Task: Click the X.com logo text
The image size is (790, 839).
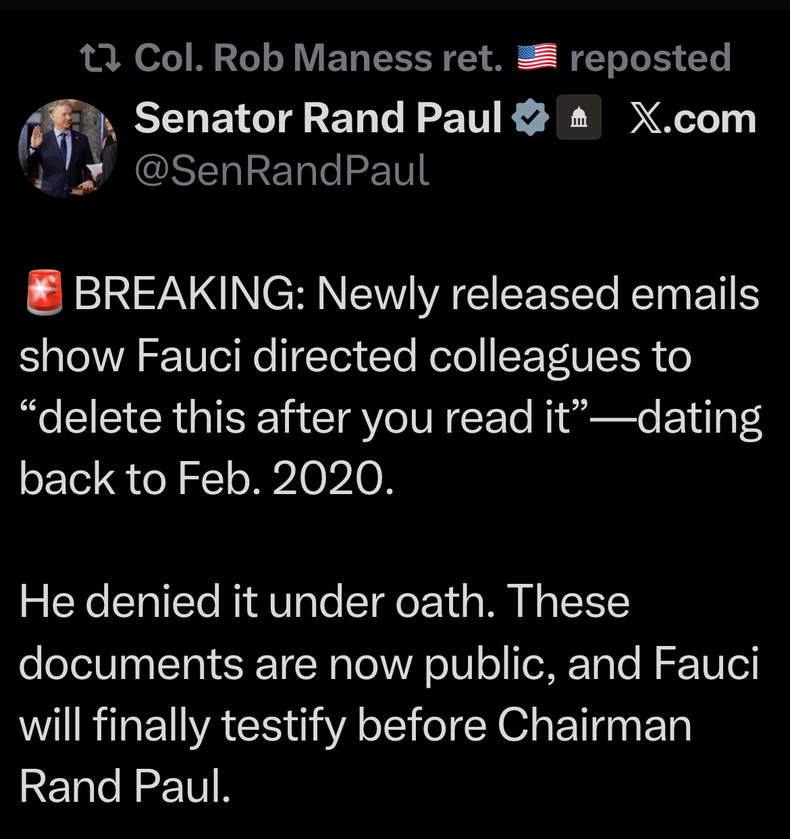Action: 693,119
